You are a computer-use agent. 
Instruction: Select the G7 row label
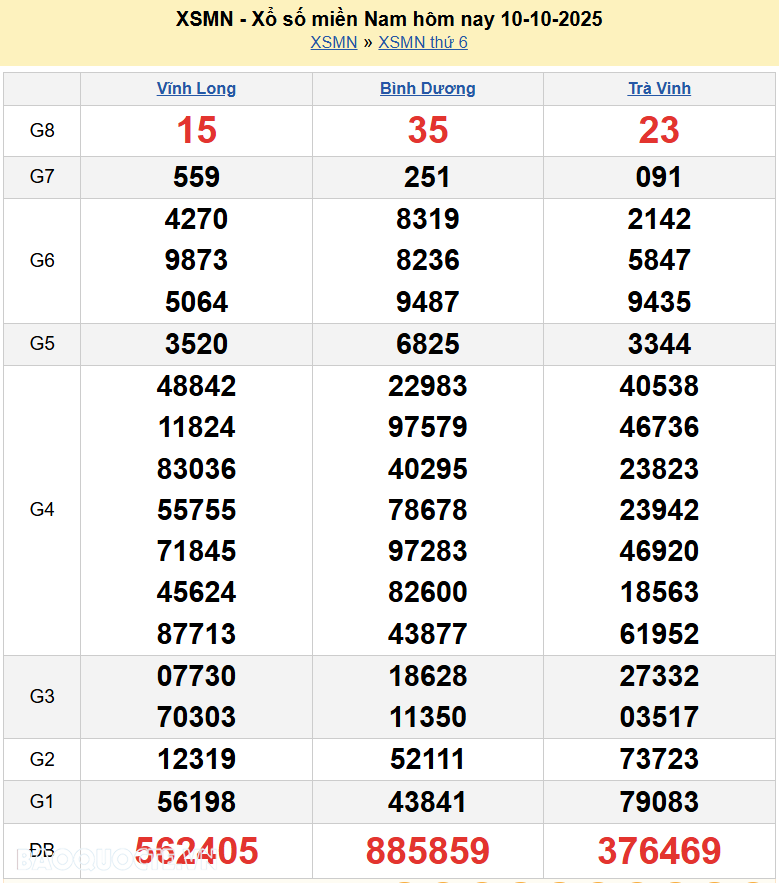point(42,177)
